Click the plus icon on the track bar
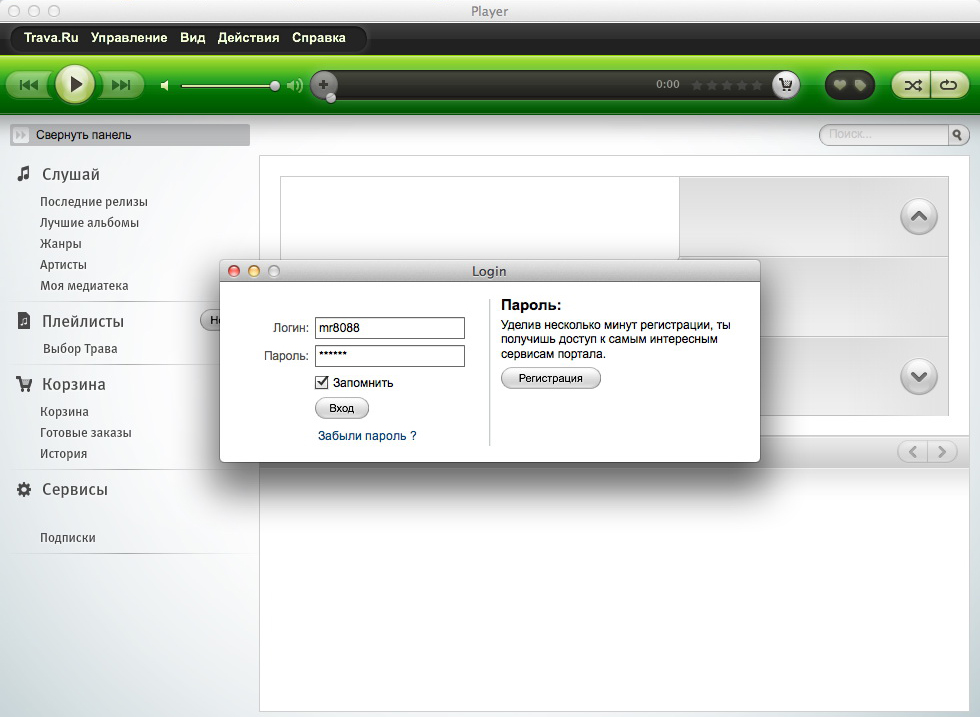The image size is (980, 717). click(x=323, y=85)
